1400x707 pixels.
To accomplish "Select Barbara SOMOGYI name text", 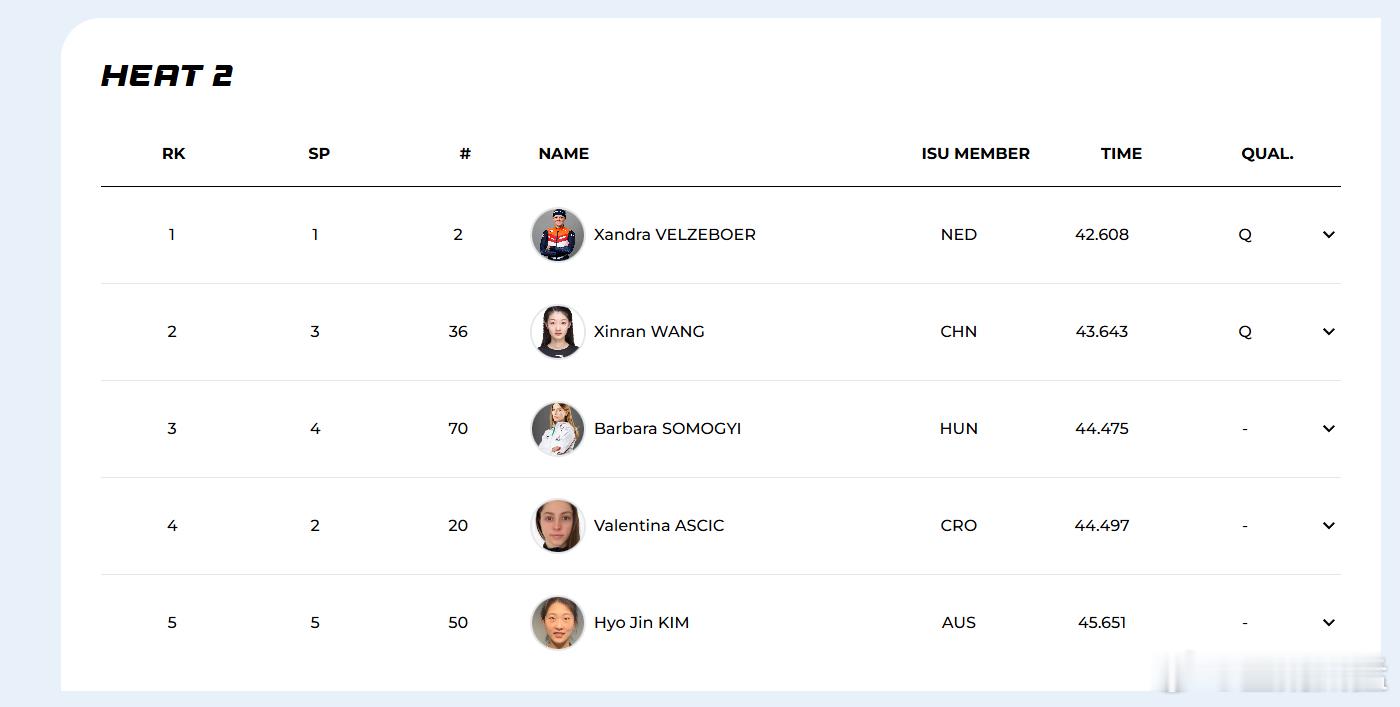I will [x=667, y=429].
